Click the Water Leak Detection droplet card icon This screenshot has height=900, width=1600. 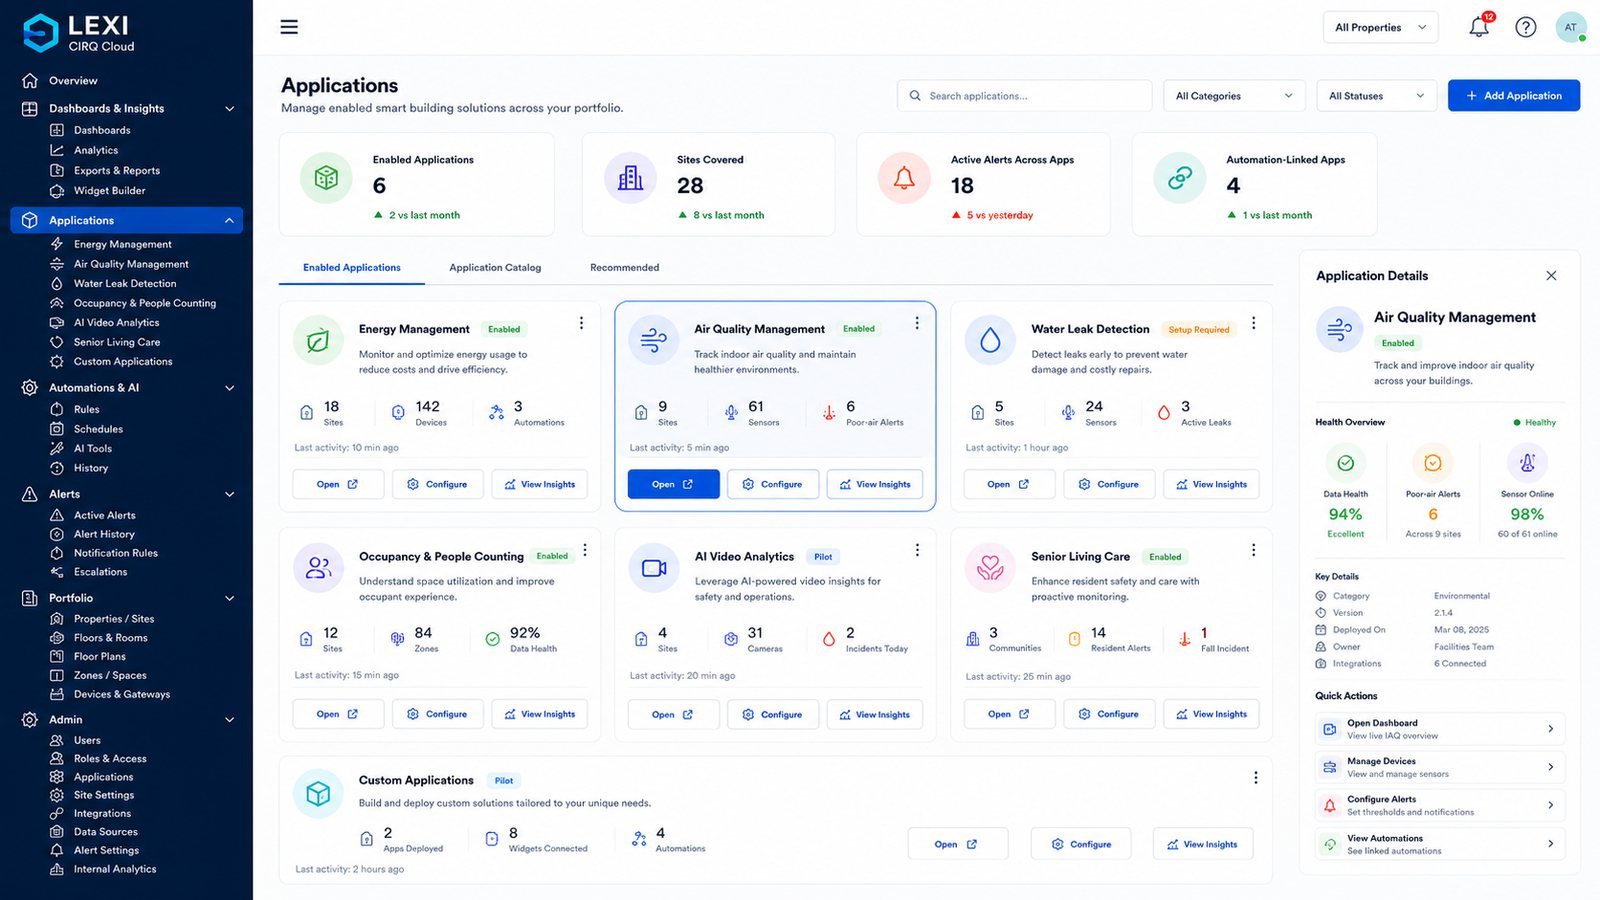click(990, 340)
